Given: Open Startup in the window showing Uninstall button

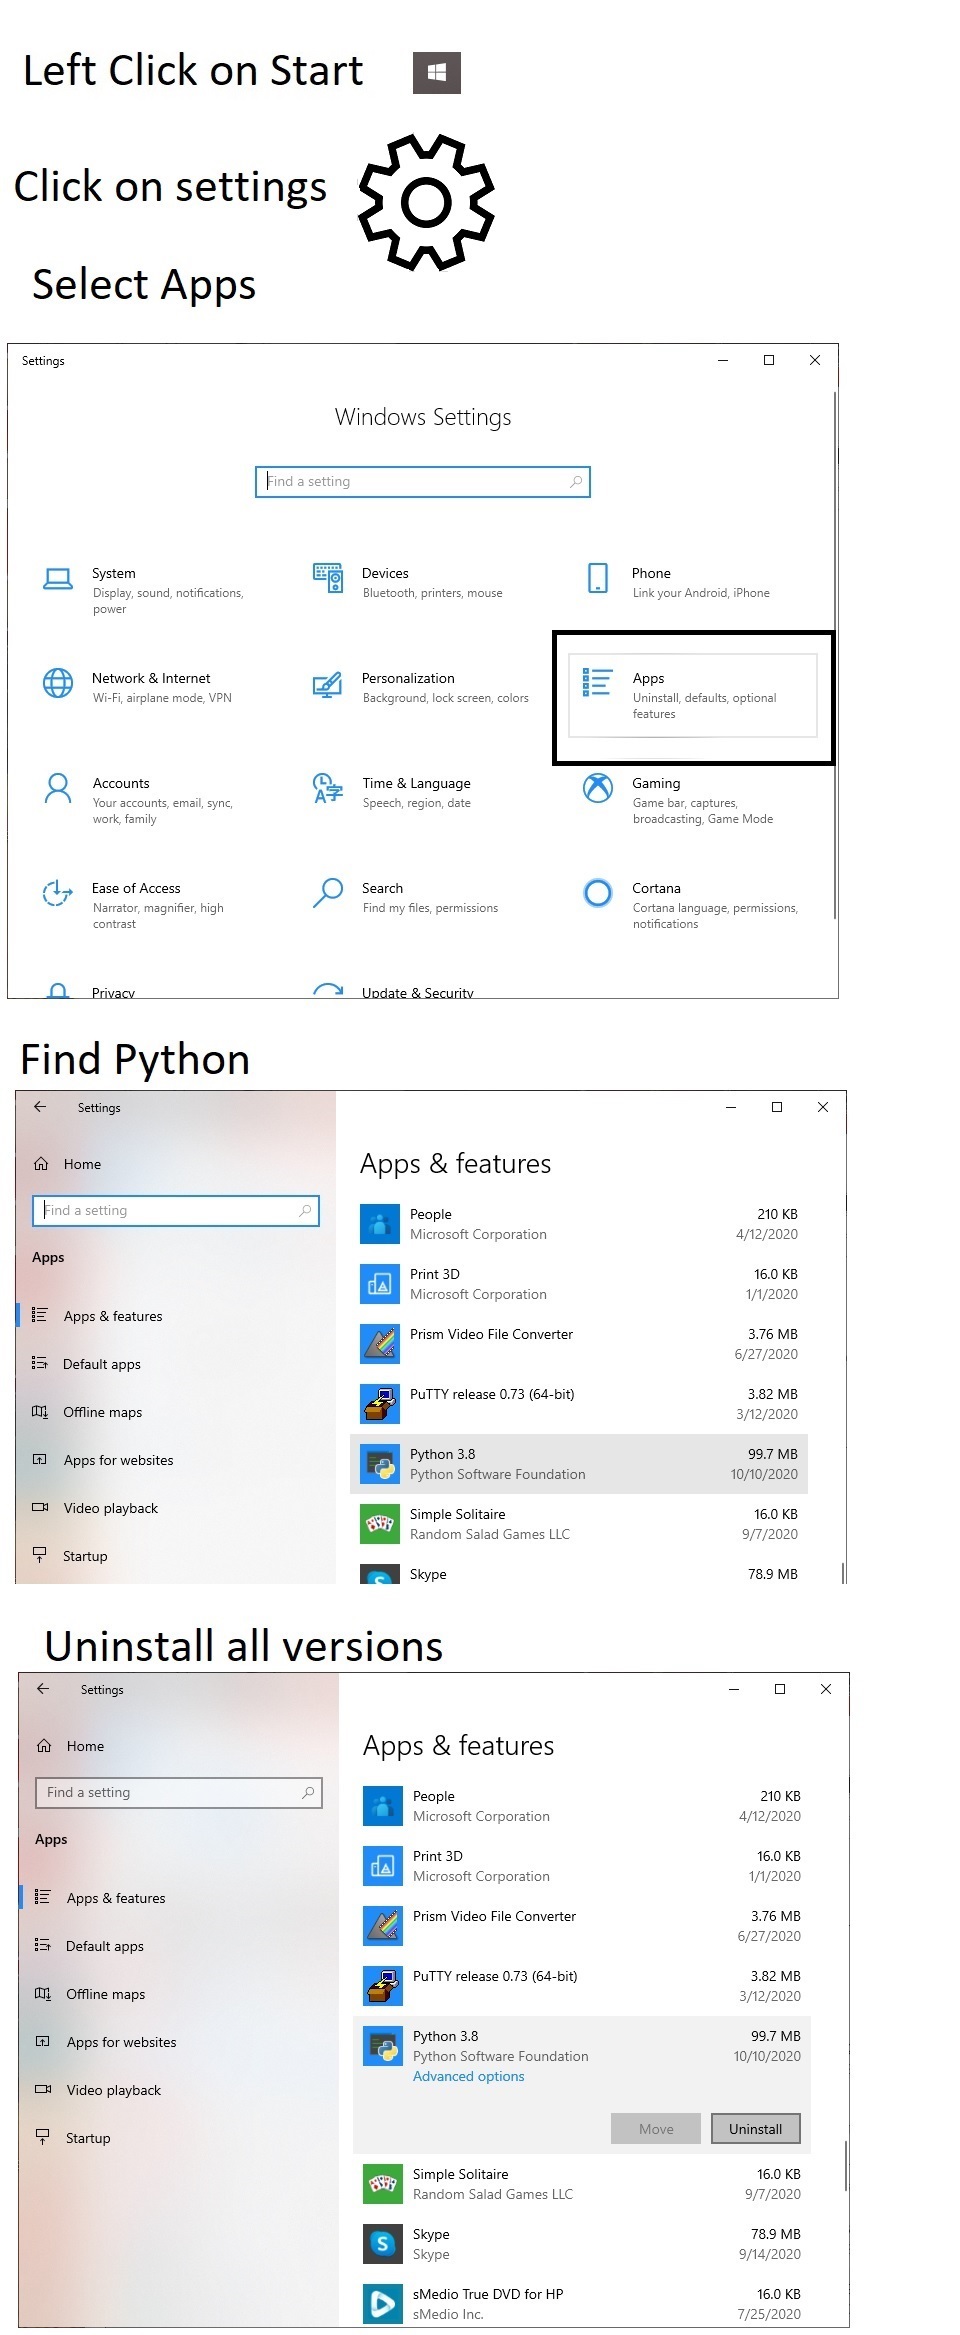Looking at the screenshot, I should (x=88, y=2138).
